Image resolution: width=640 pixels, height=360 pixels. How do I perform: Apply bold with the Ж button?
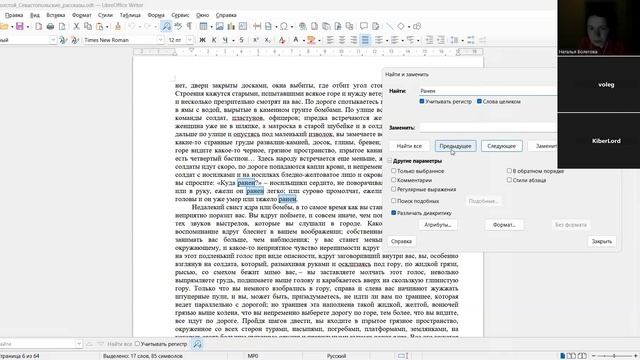[202, 40]
